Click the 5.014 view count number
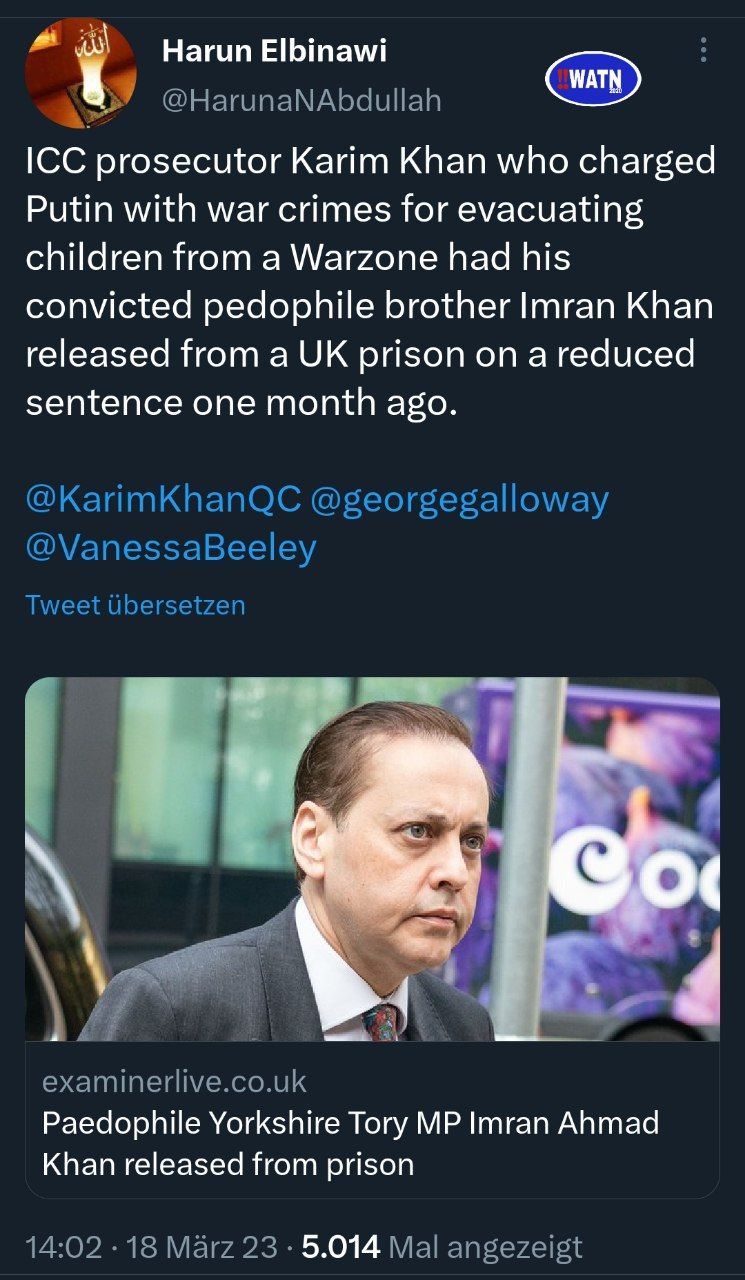The image size is (745, 1280). click(x=341, y=1246)
